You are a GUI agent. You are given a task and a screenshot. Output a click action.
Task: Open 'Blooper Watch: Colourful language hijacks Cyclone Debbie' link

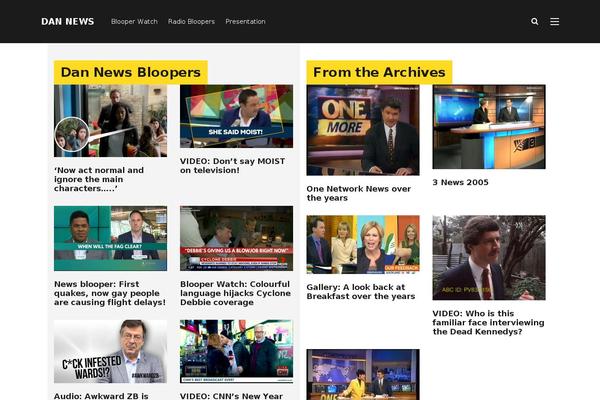[235, 293]
